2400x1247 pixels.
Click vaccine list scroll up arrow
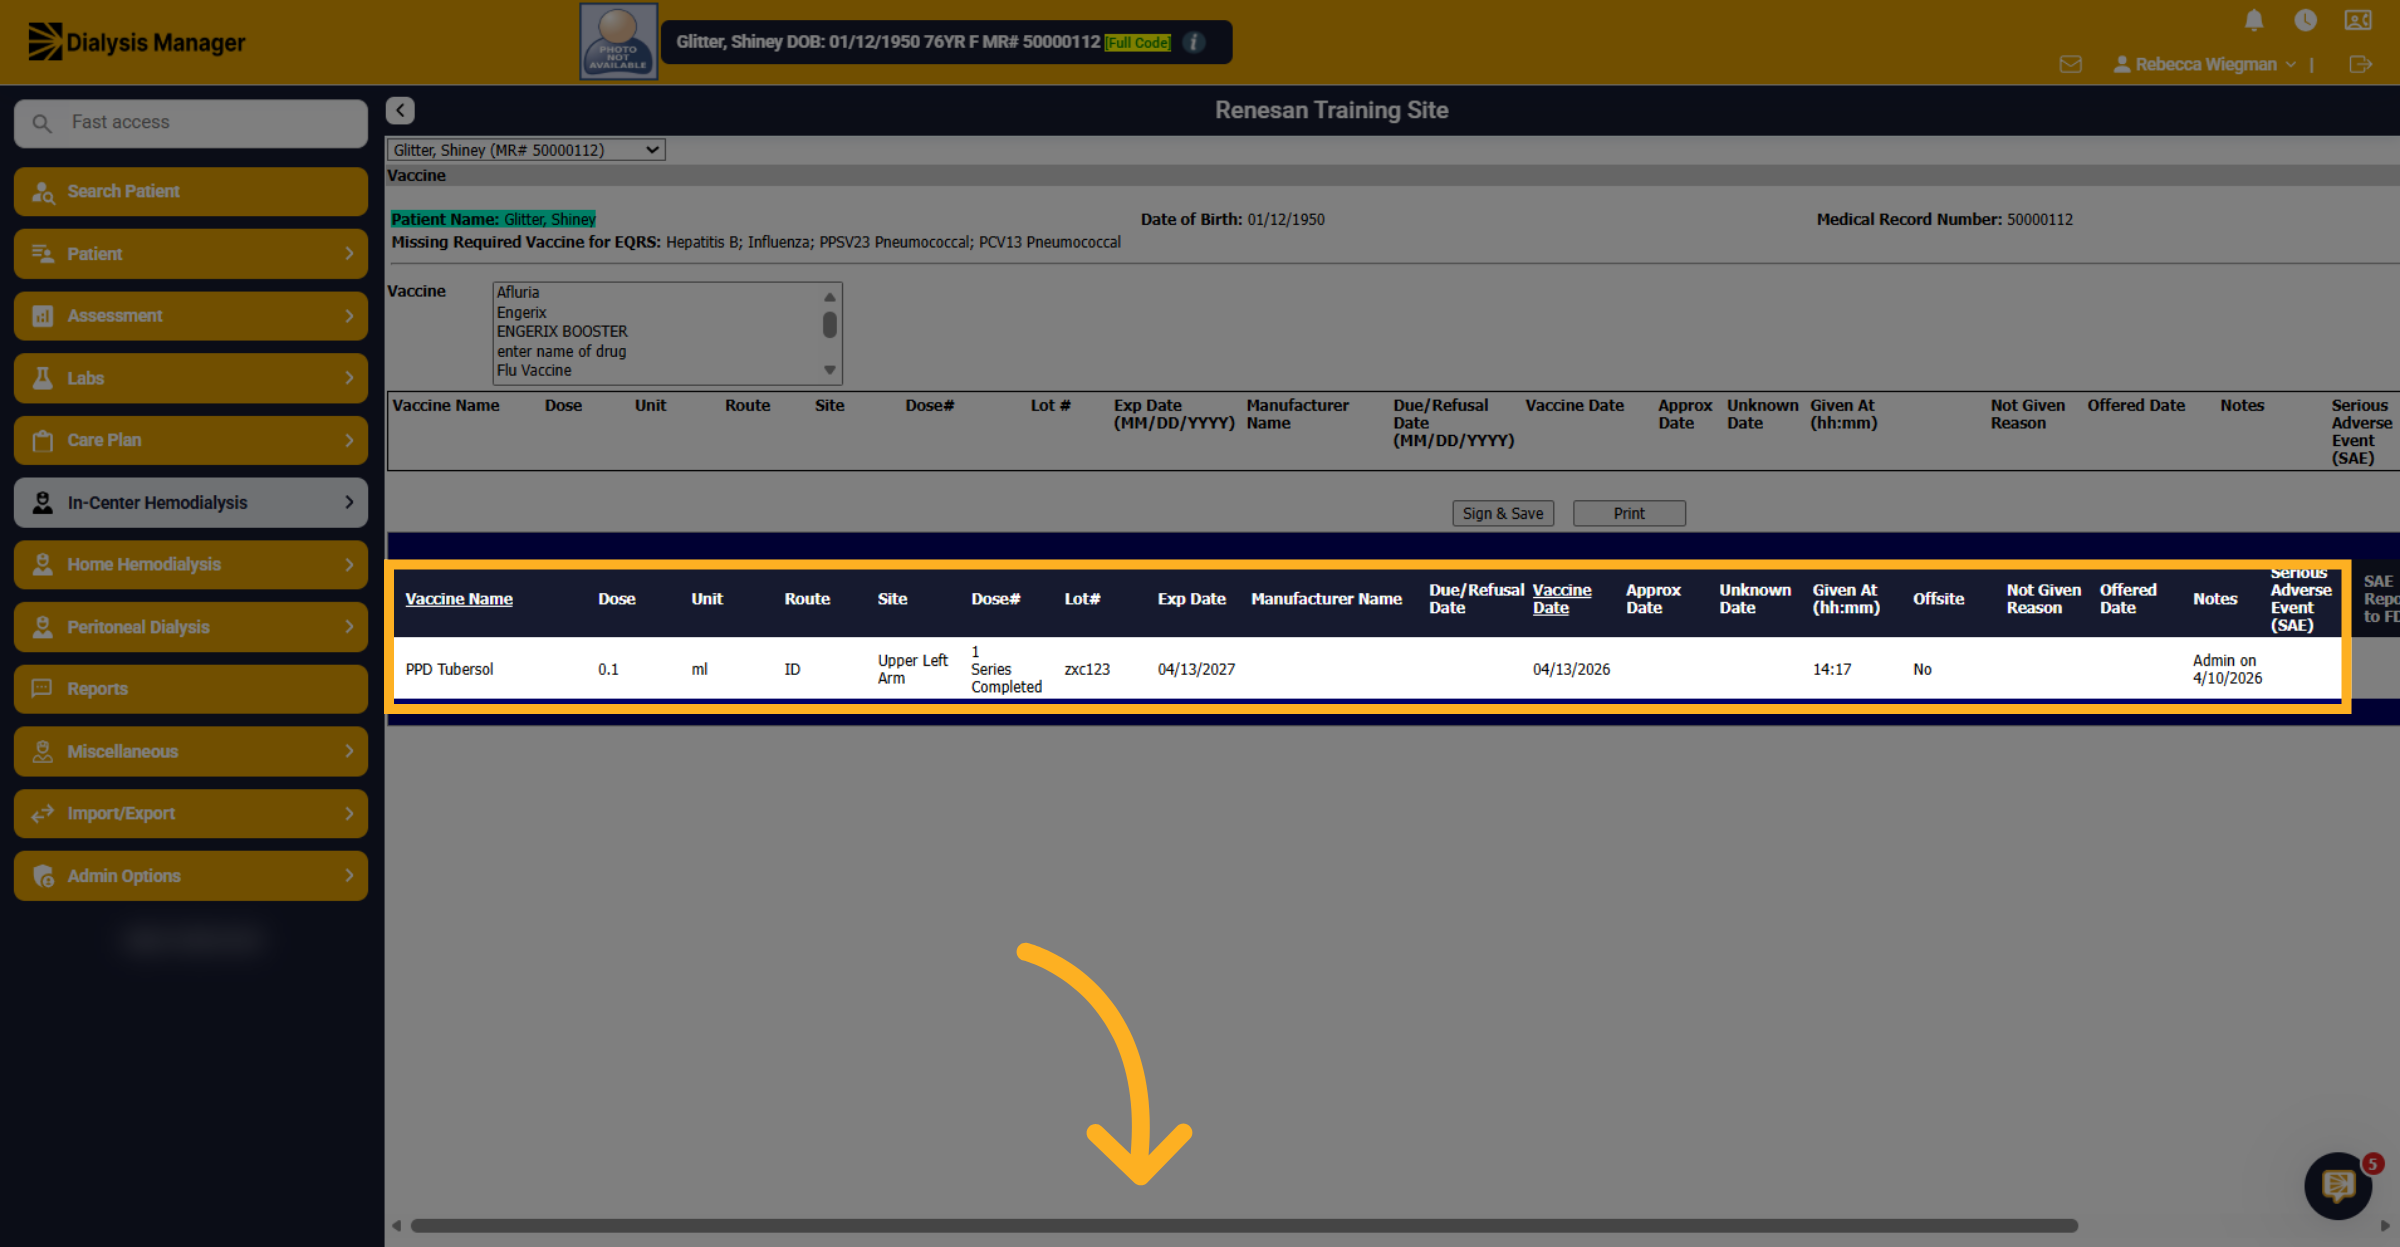coord(830,297)
